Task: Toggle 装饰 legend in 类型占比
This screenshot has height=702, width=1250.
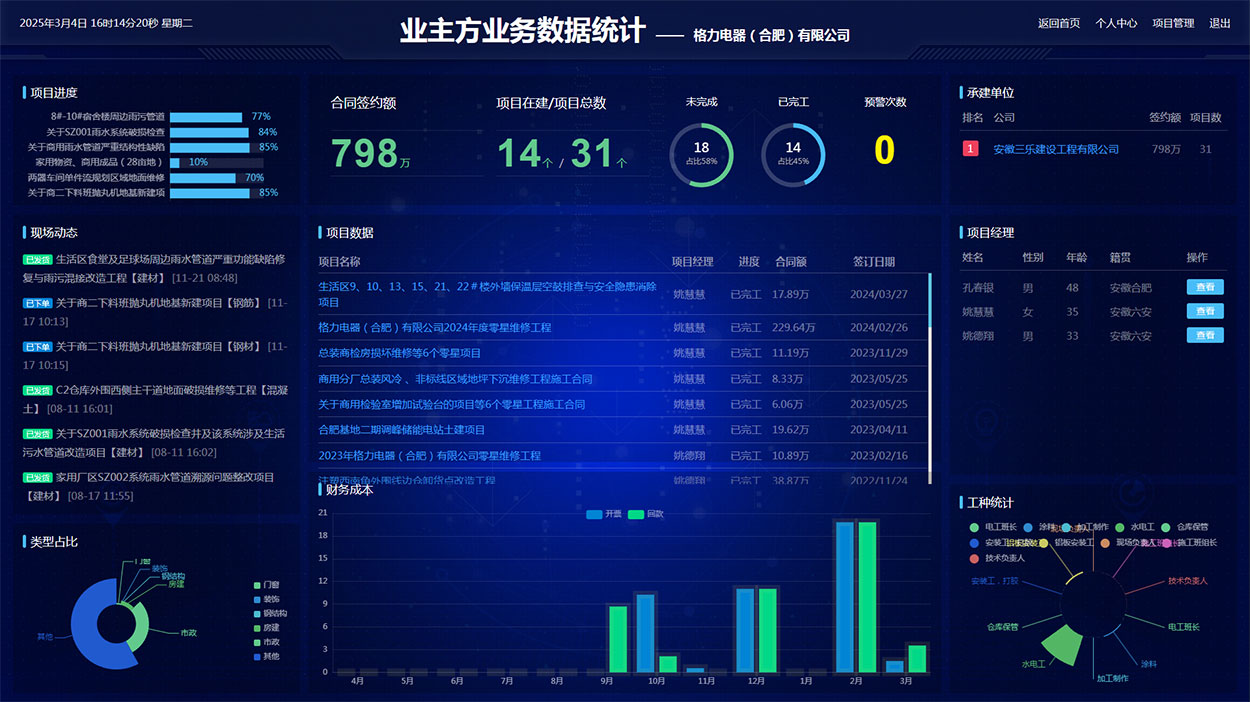Action: coord(266,599)
